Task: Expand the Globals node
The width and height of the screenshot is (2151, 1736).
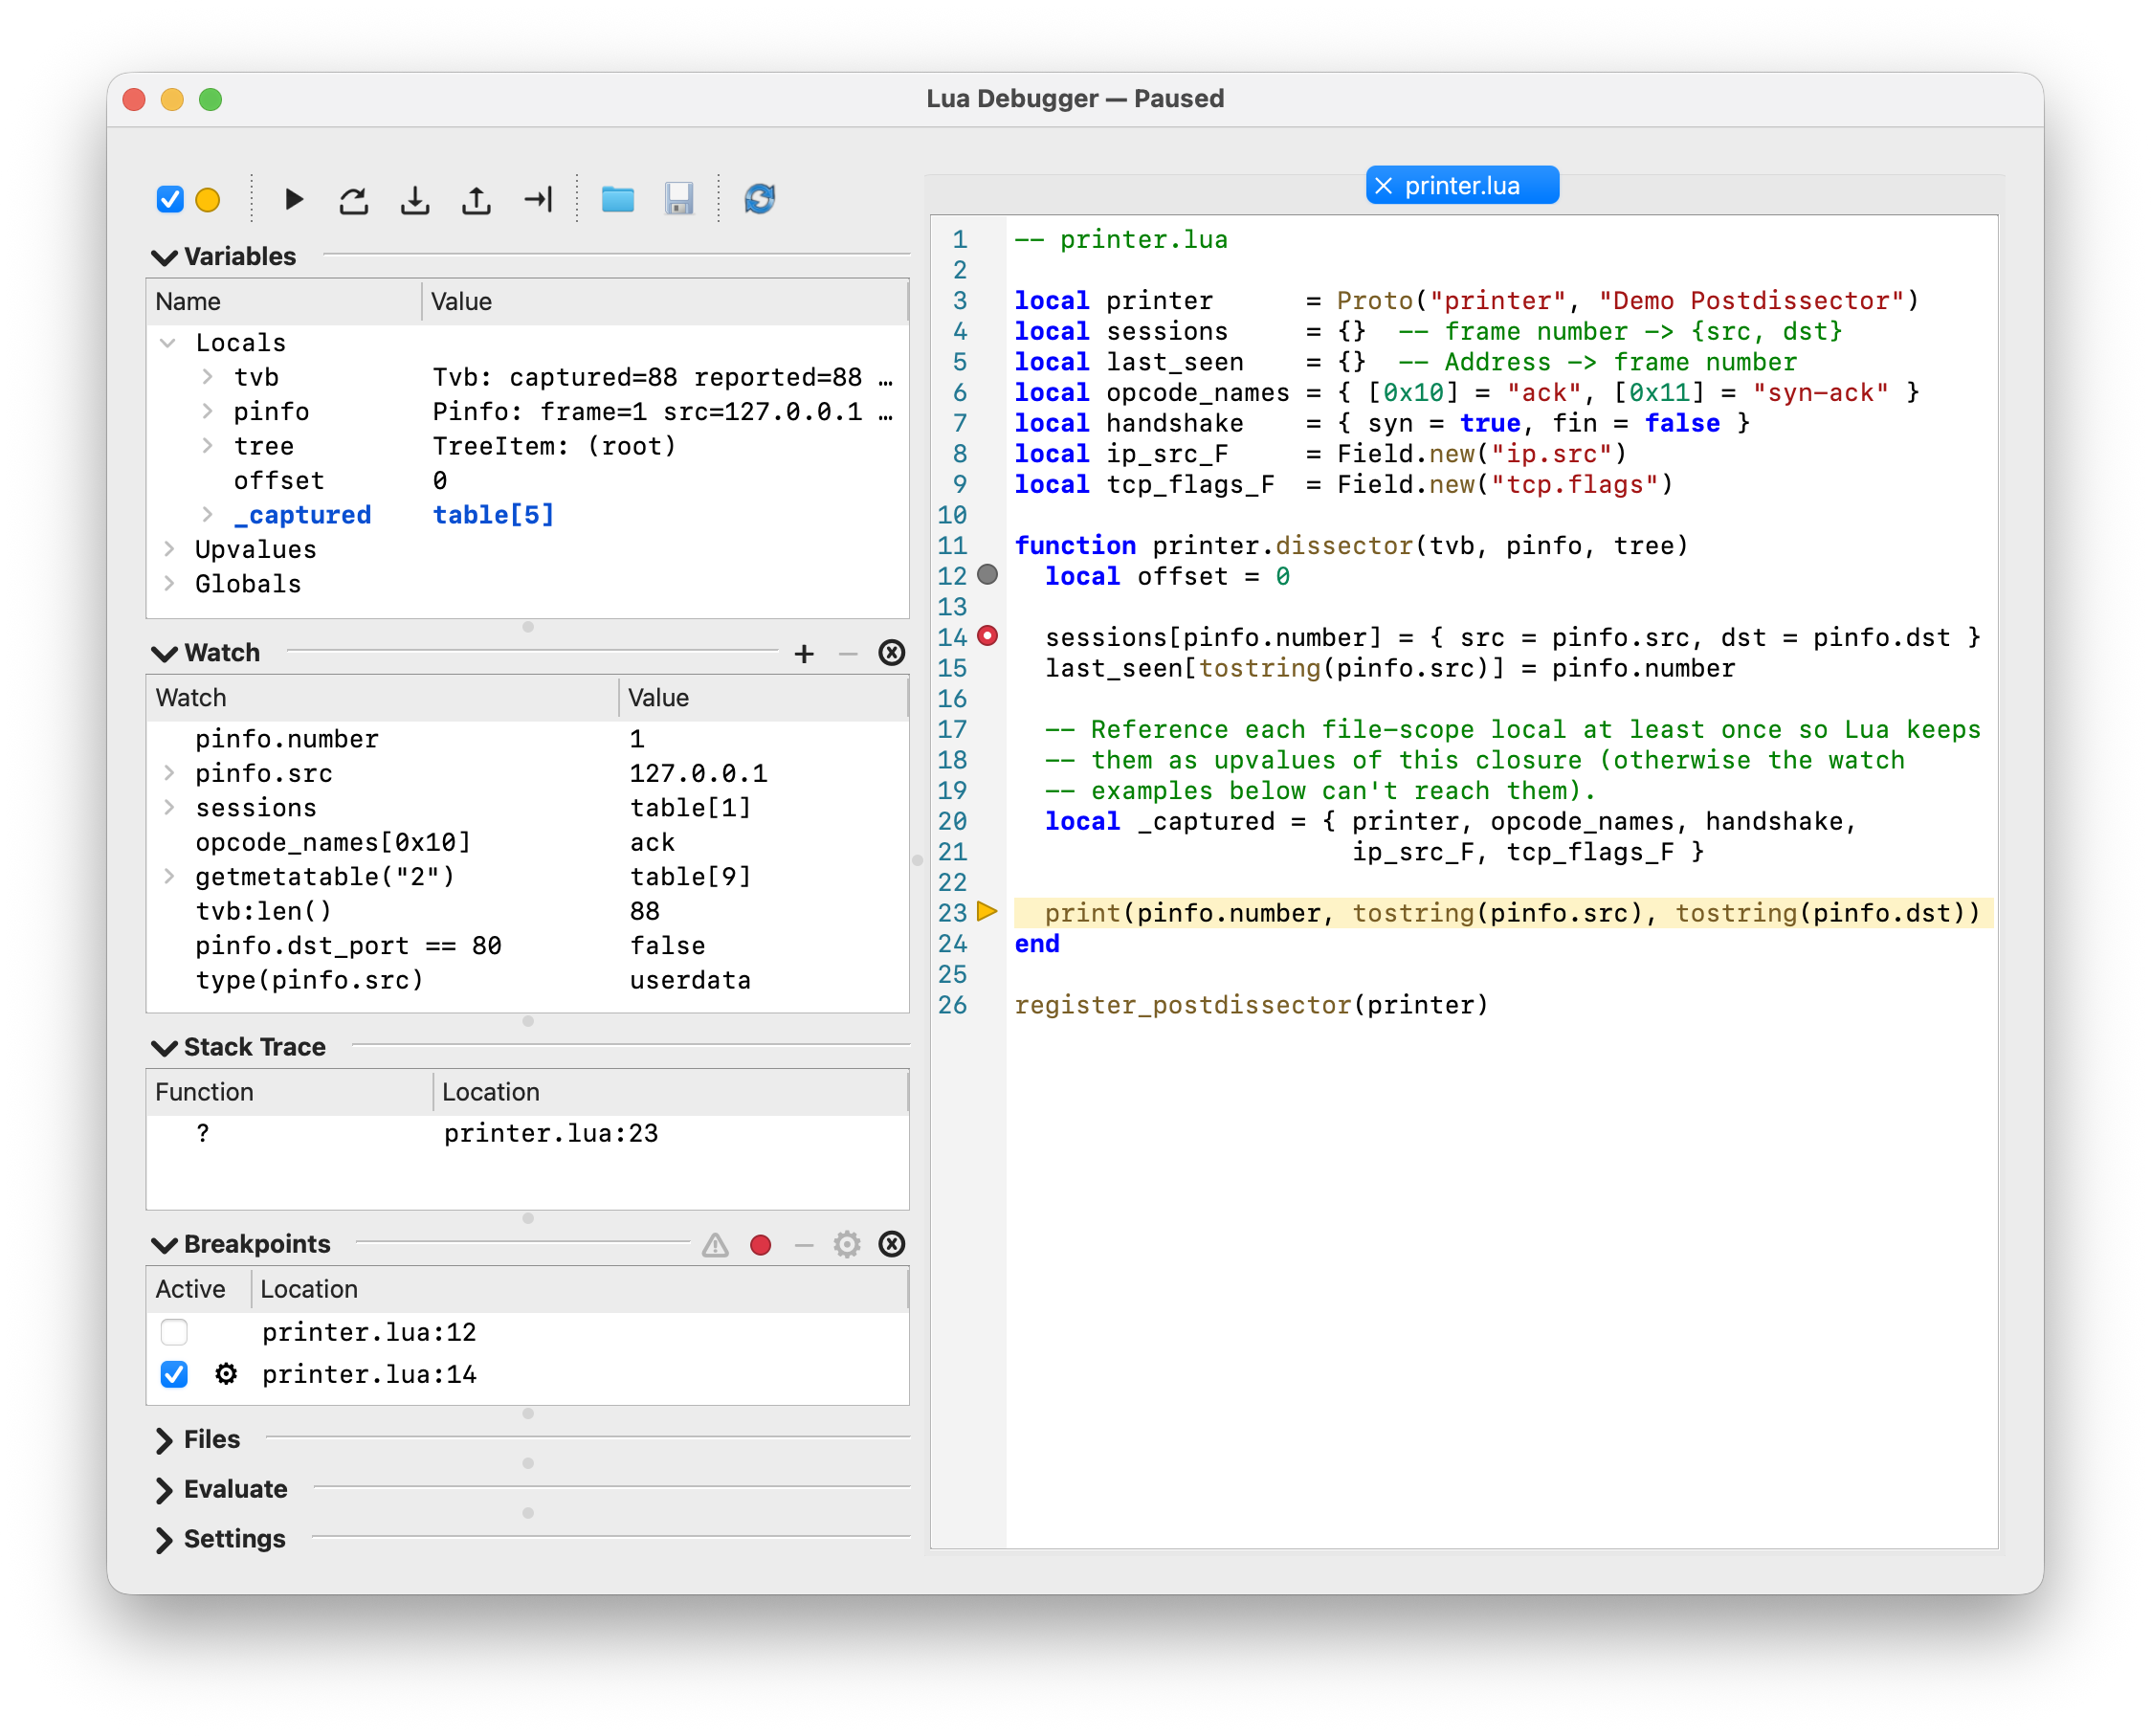Action: 168,584
